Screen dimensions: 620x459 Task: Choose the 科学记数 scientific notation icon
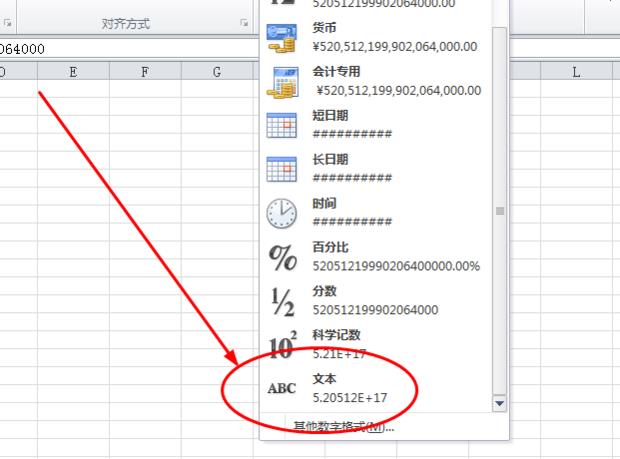click(282, 344)
